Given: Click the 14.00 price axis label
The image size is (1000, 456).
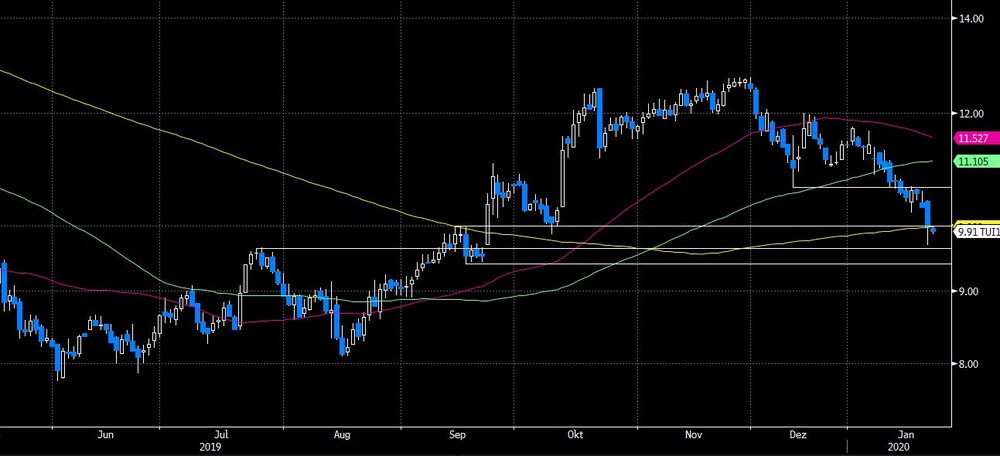Looking at the screenshot, I should tap(971, 18).
